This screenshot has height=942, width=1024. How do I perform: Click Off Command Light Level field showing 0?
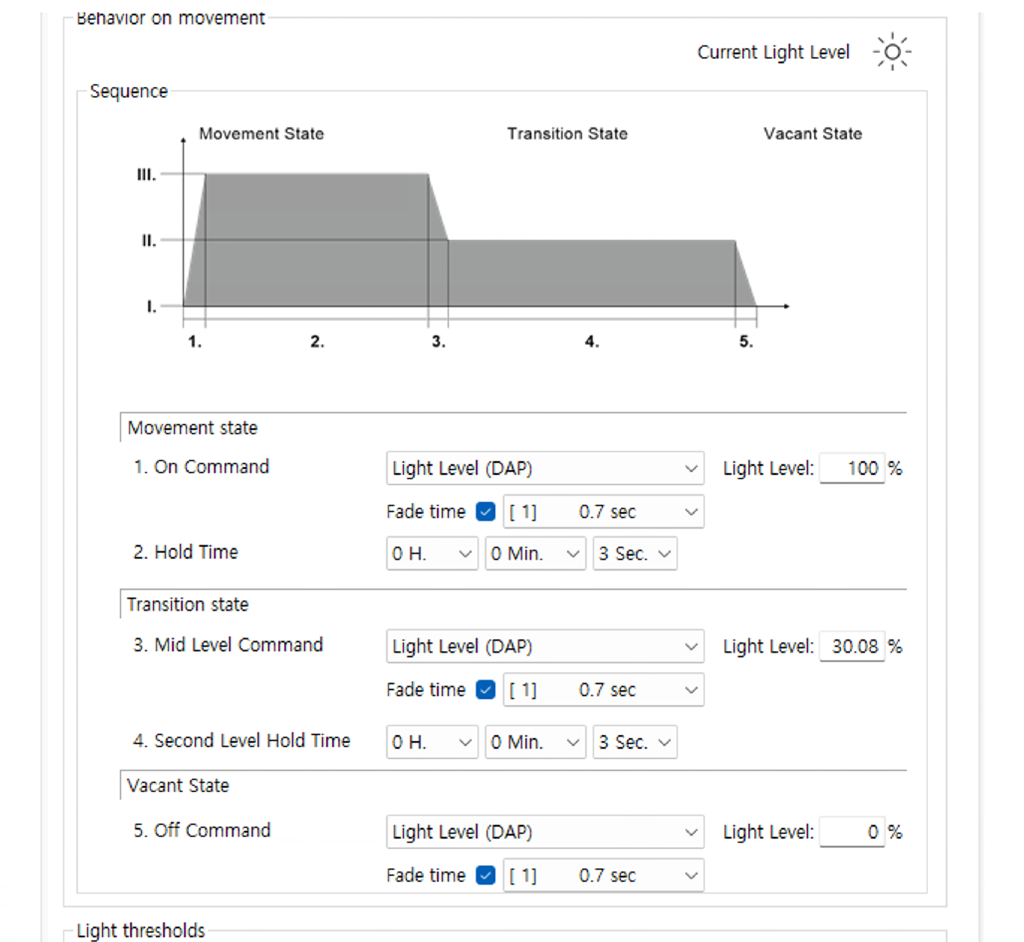click(x=852, y=832)
